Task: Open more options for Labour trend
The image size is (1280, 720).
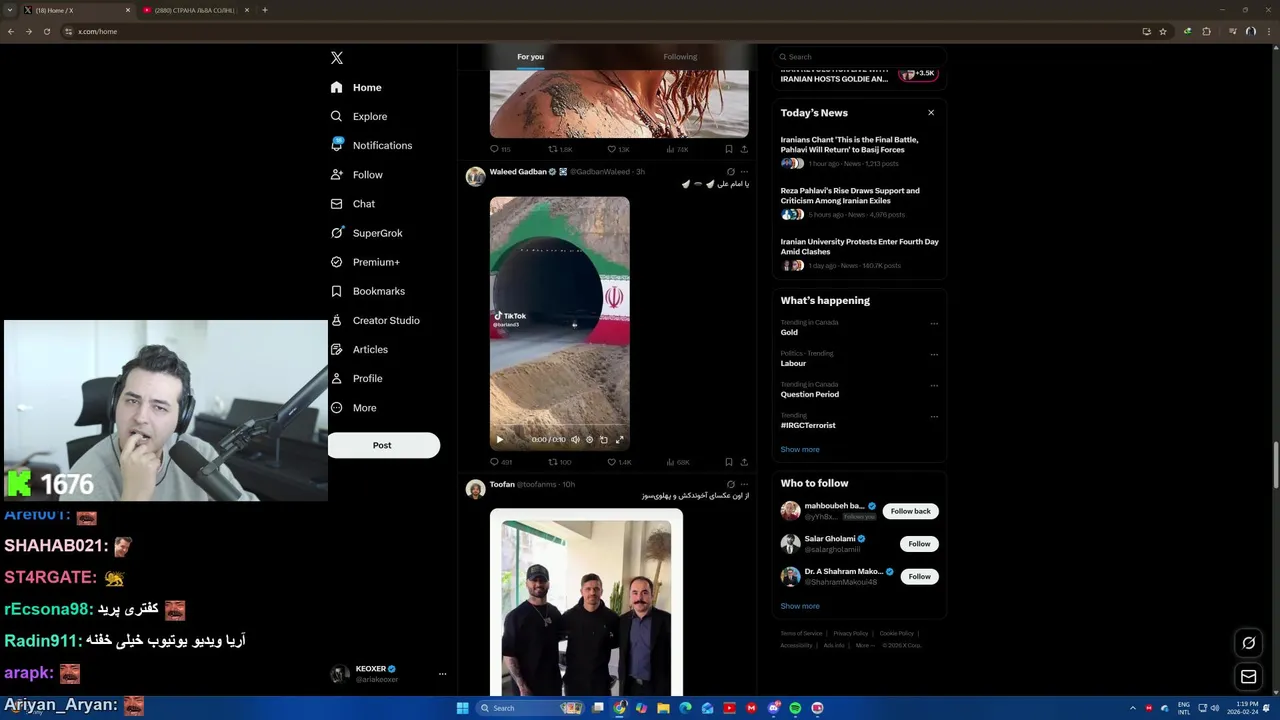Action: [x=934, y=354]
